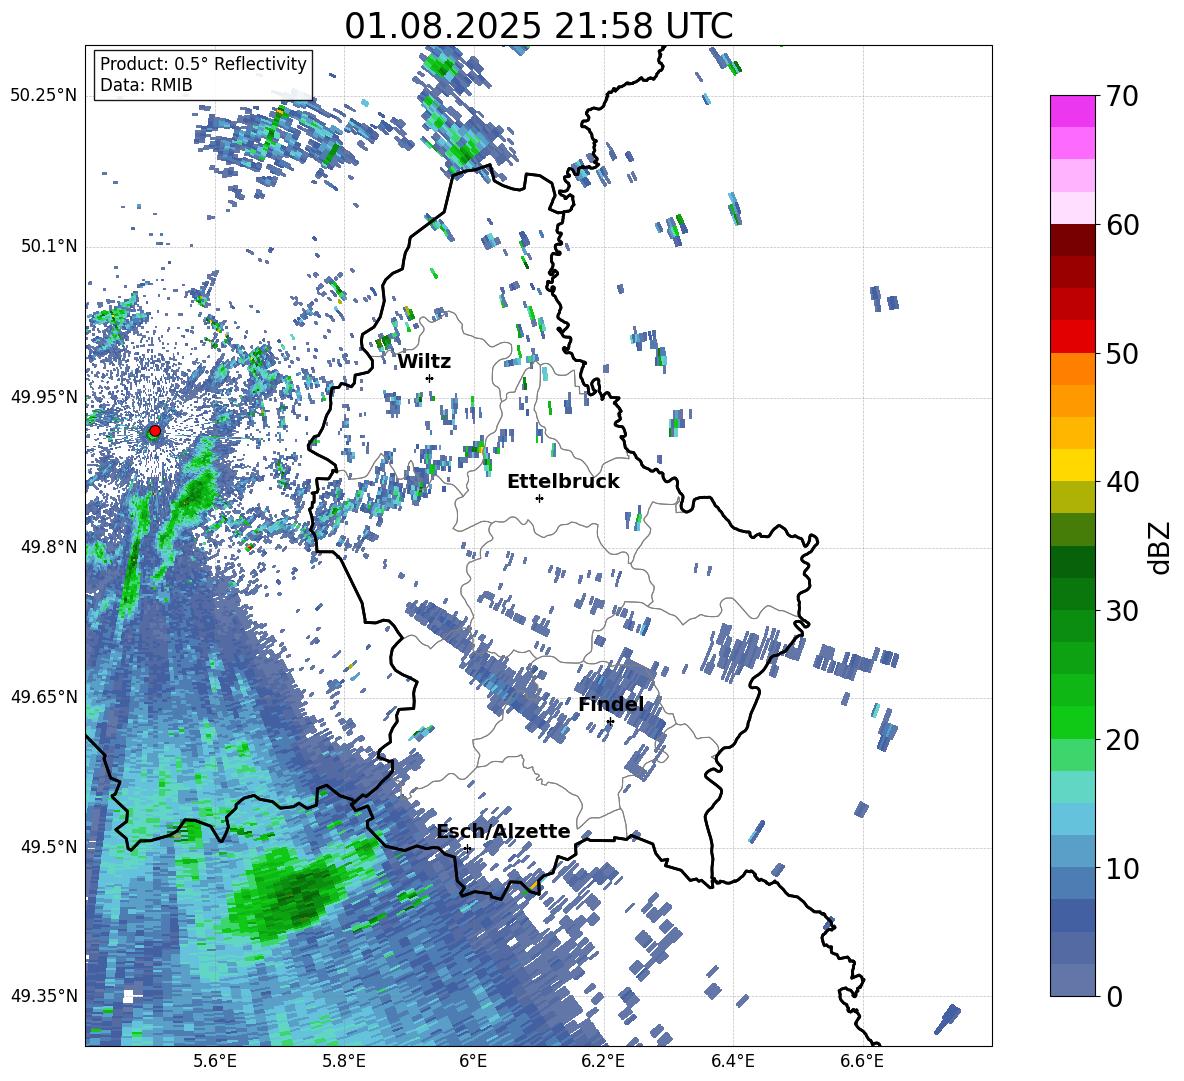Viewport: 1184px width, 1081px height.
Task: Click the dBZ colorbar label
Action: pyautogui.click(x=1161, y=547)
